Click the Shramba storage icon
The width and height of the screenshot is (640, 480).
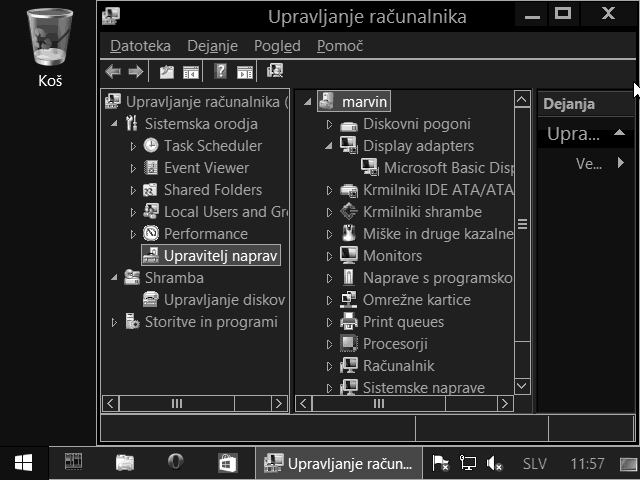click(132, 278)
